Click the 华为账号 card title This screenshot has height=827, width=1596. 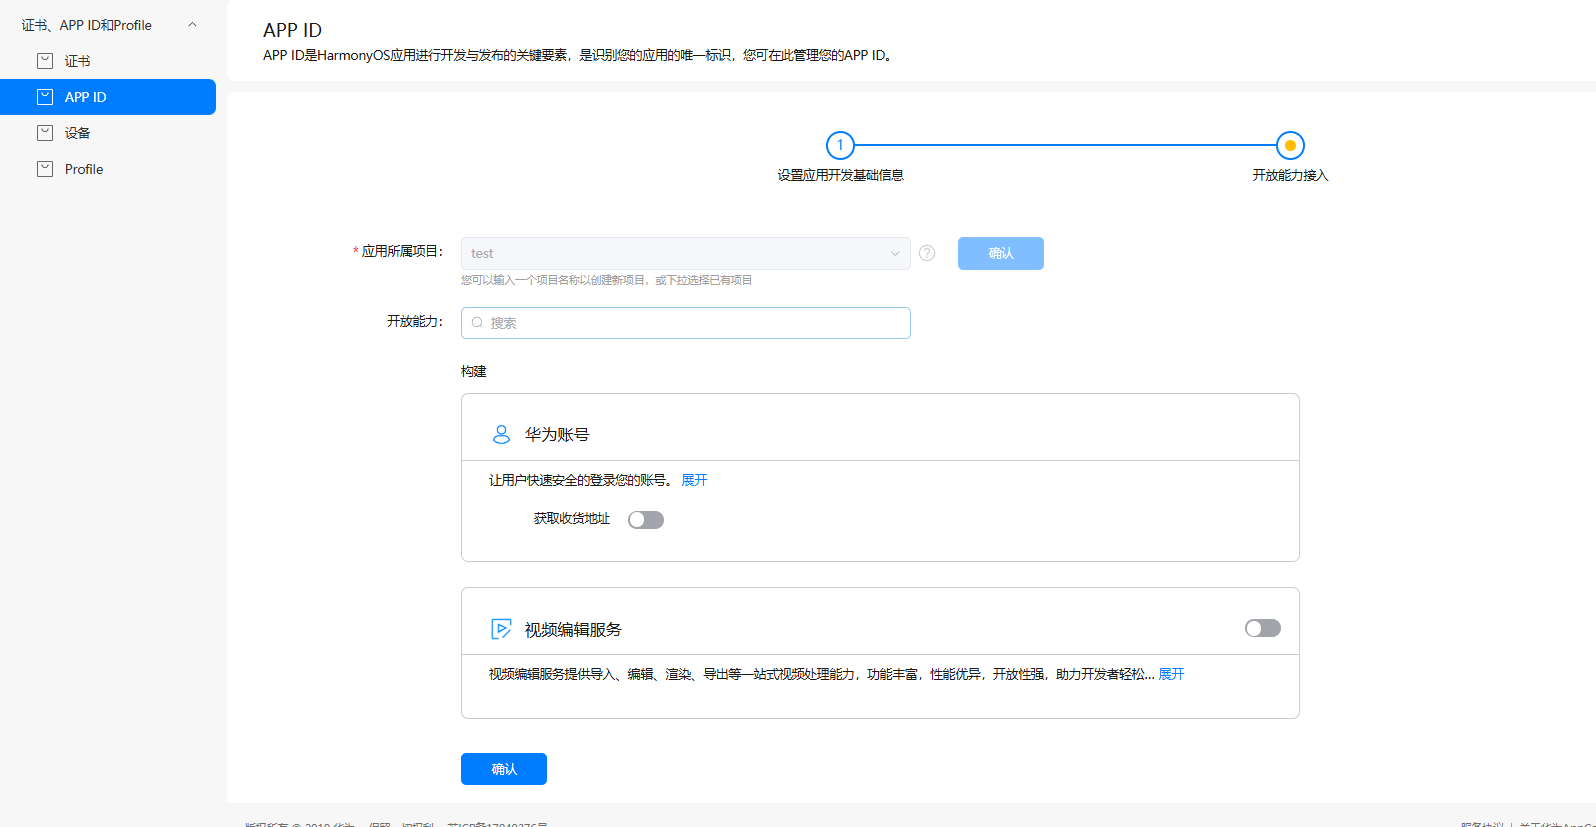557,435
